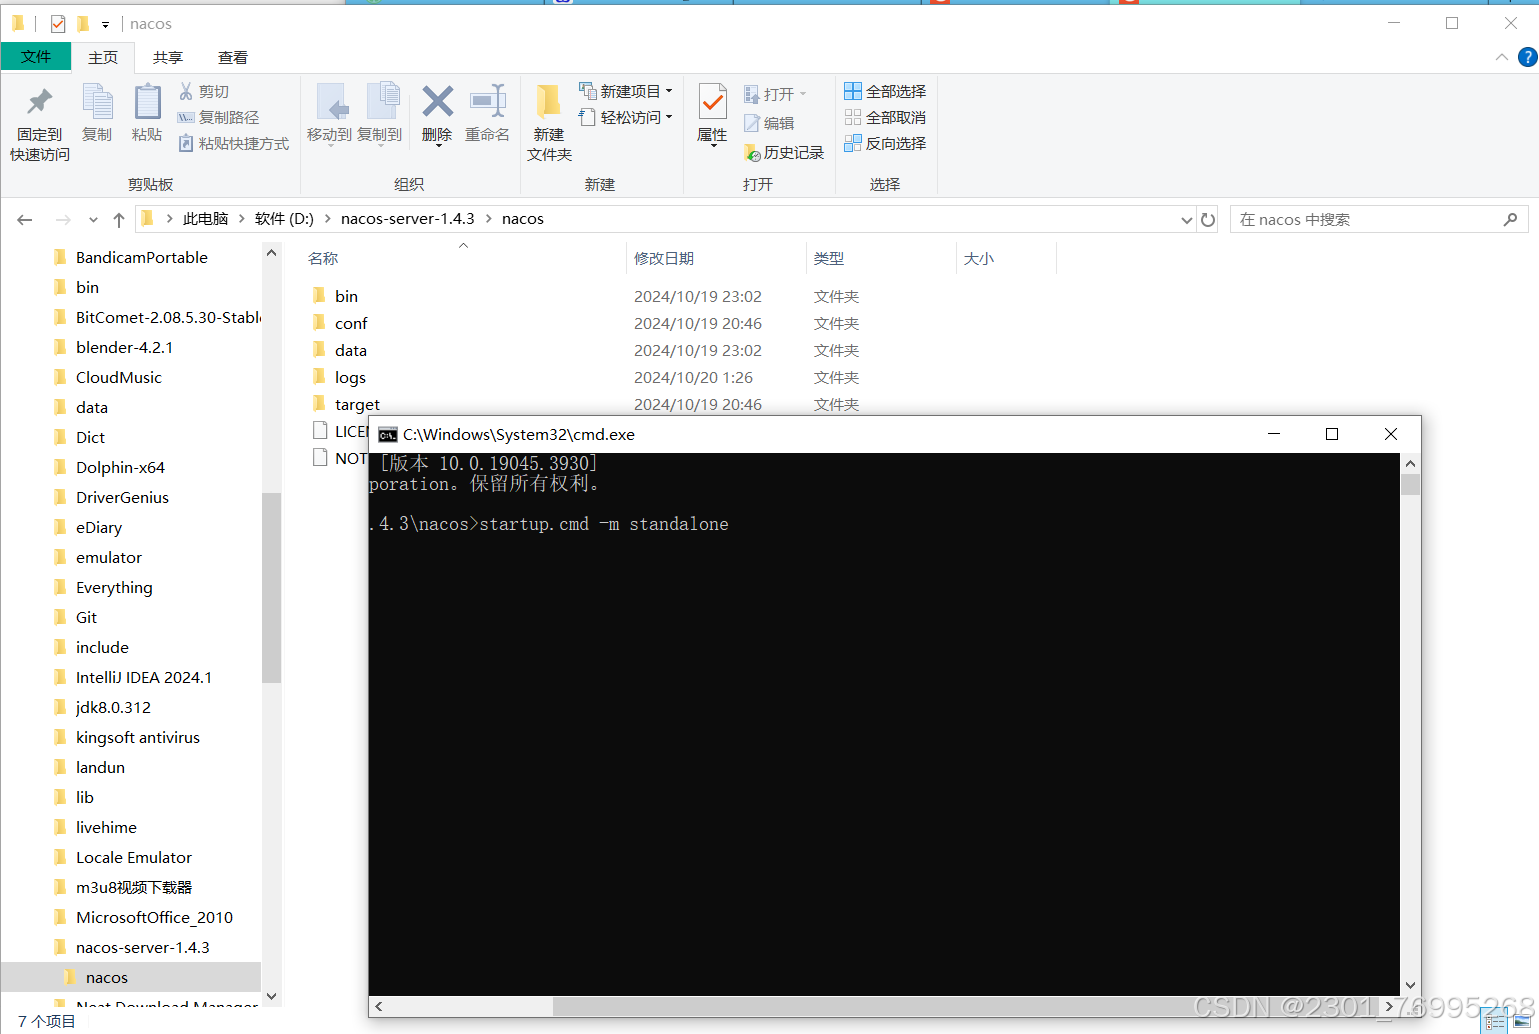Viewport: 1539px width, 1034px height.
Task: Click the Rename (重命名) icon
Action: point(488,101)
